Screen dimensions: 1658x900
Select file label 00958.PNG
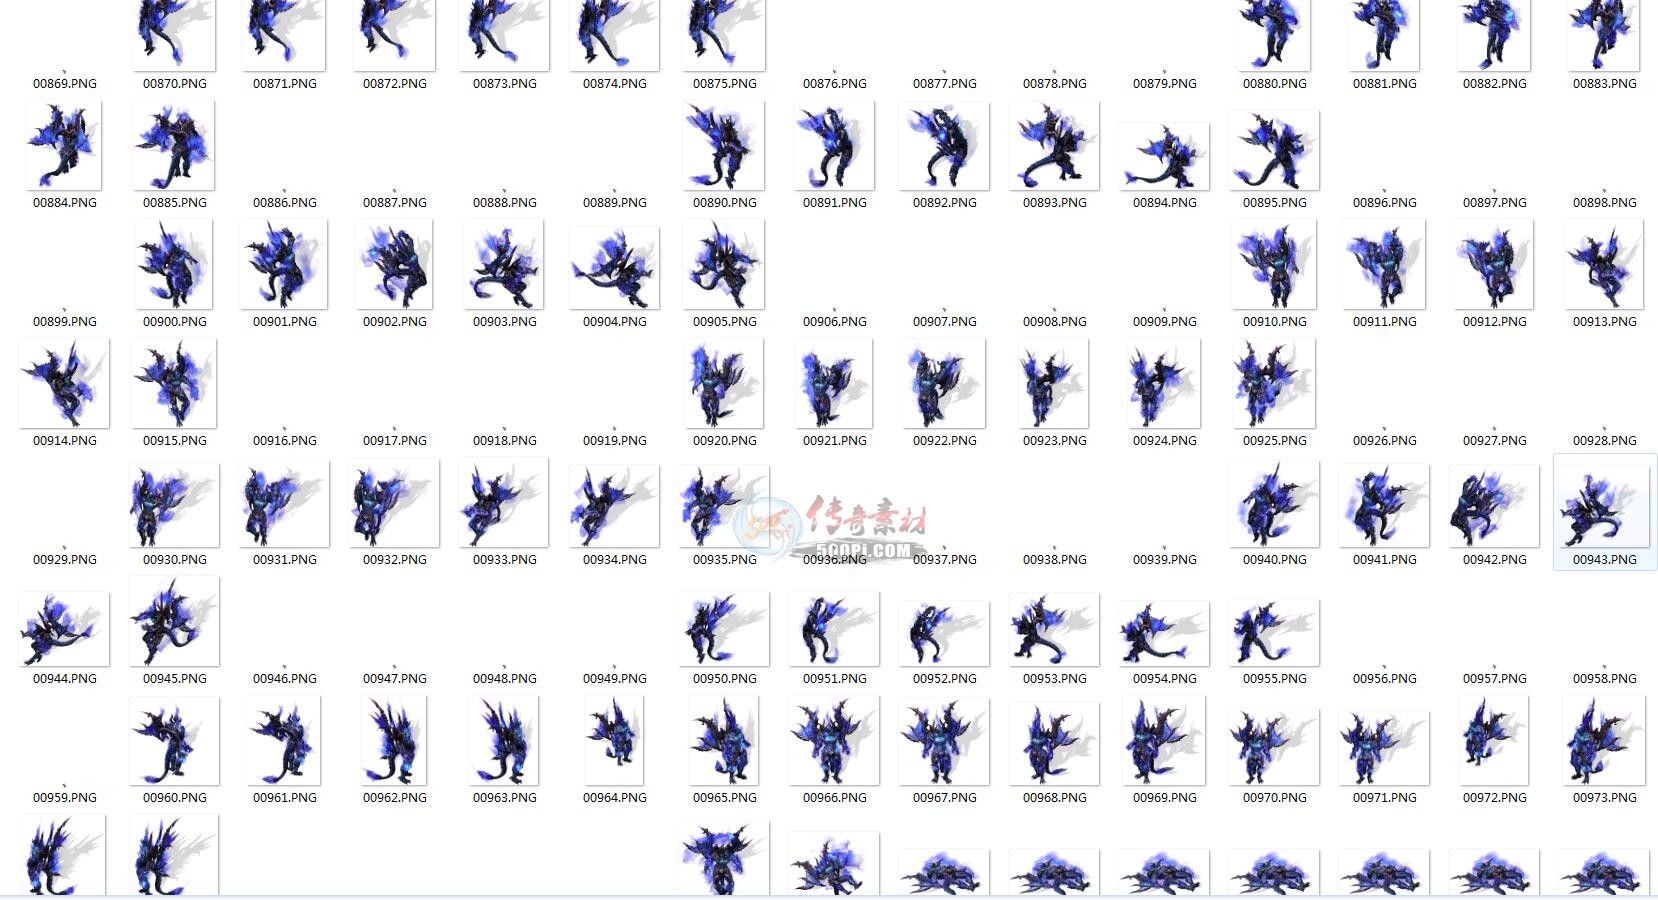tap(1605, 679)
